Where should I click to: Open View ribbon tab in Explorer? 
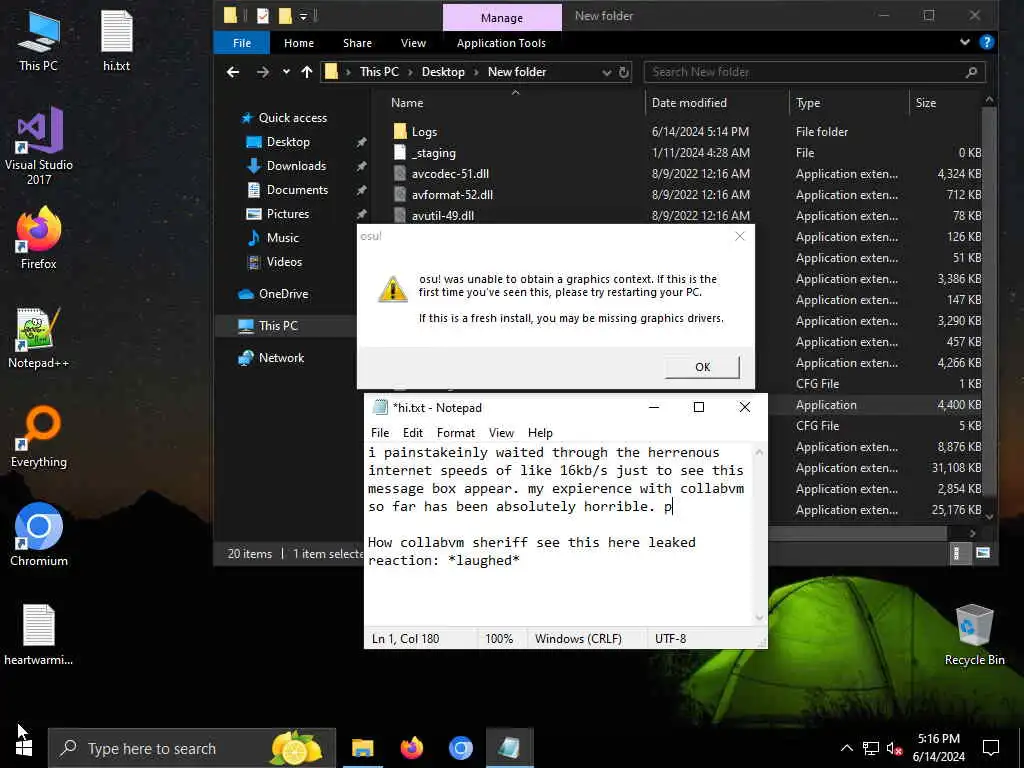tap(413, 43)
